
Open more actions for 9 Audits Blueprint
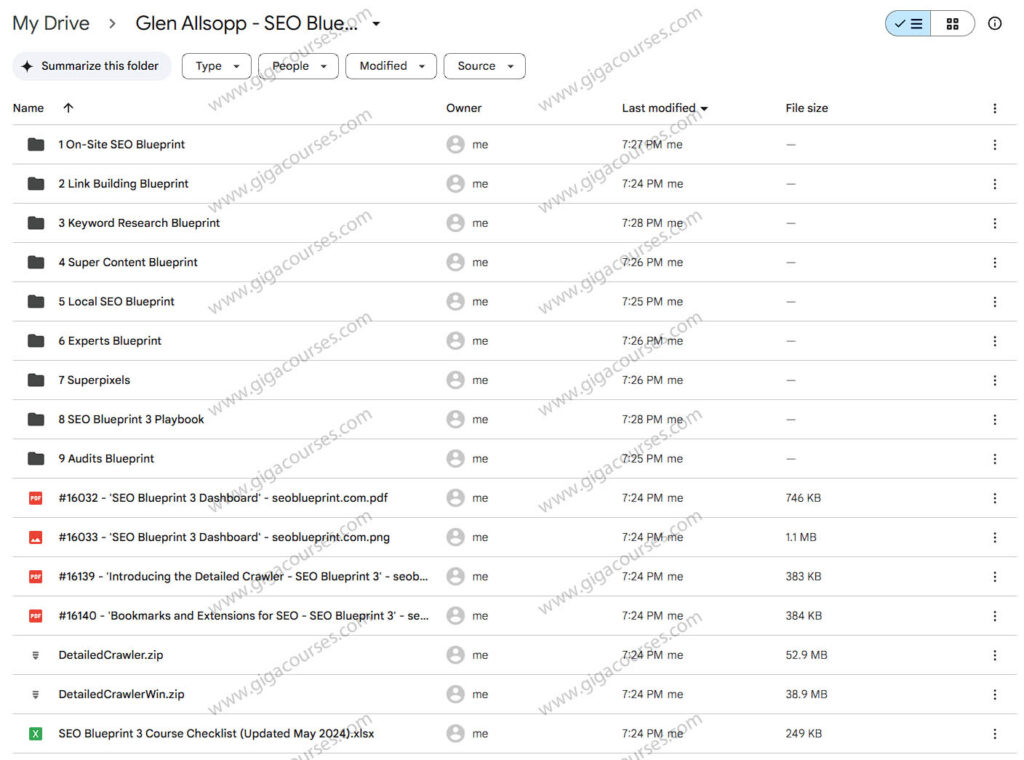994,458
